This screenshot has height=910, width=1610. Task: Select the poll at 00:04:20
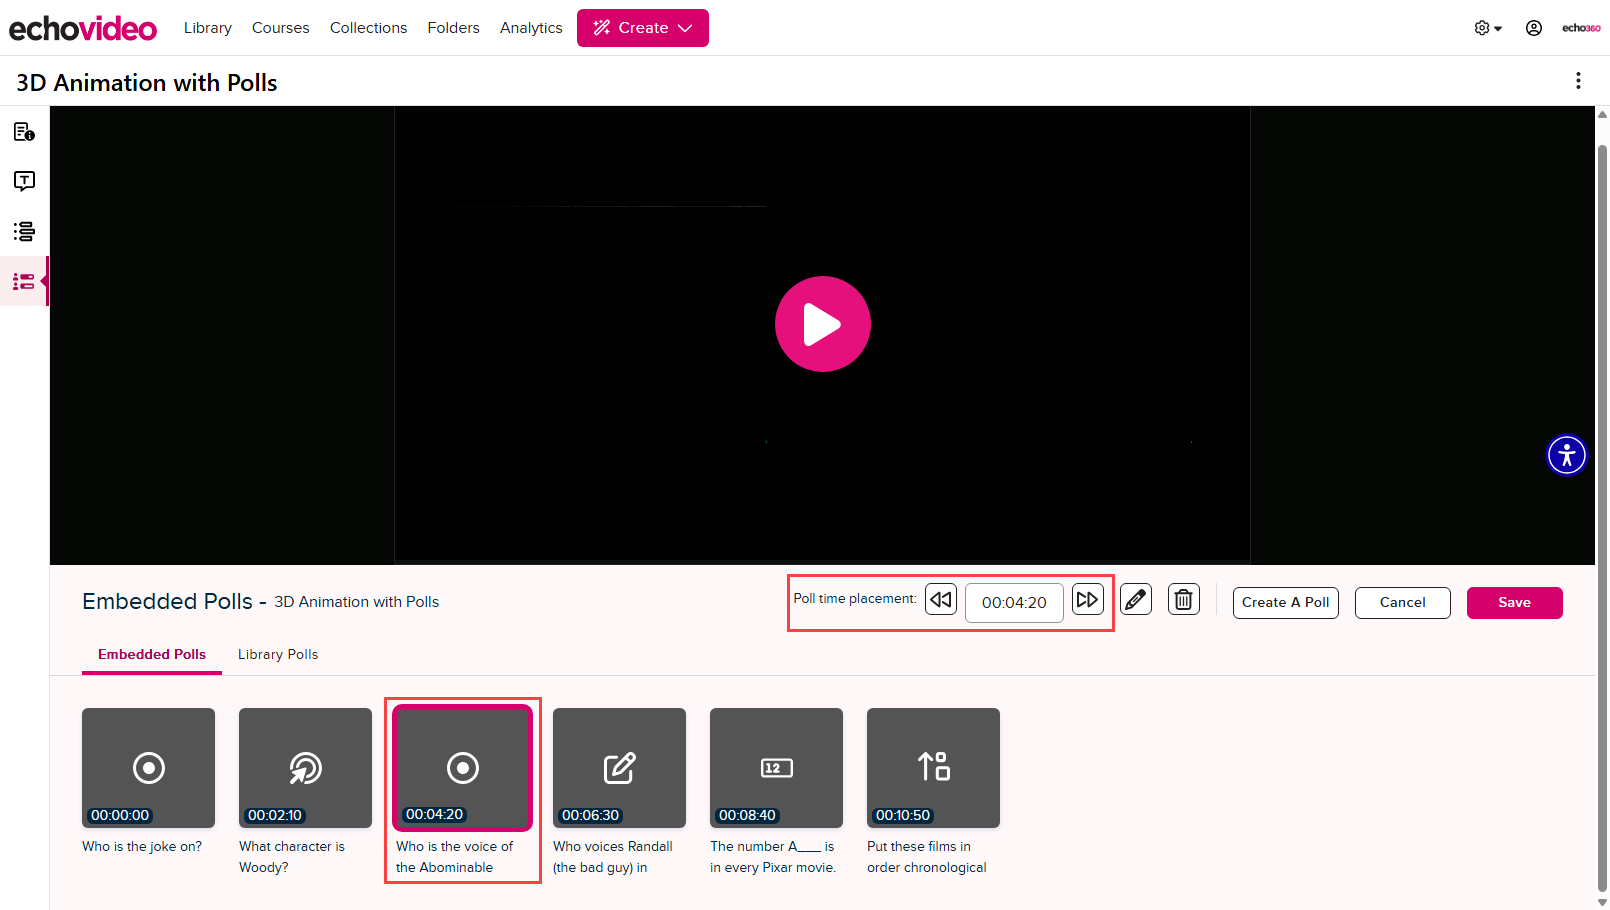[x=462, y=768]
